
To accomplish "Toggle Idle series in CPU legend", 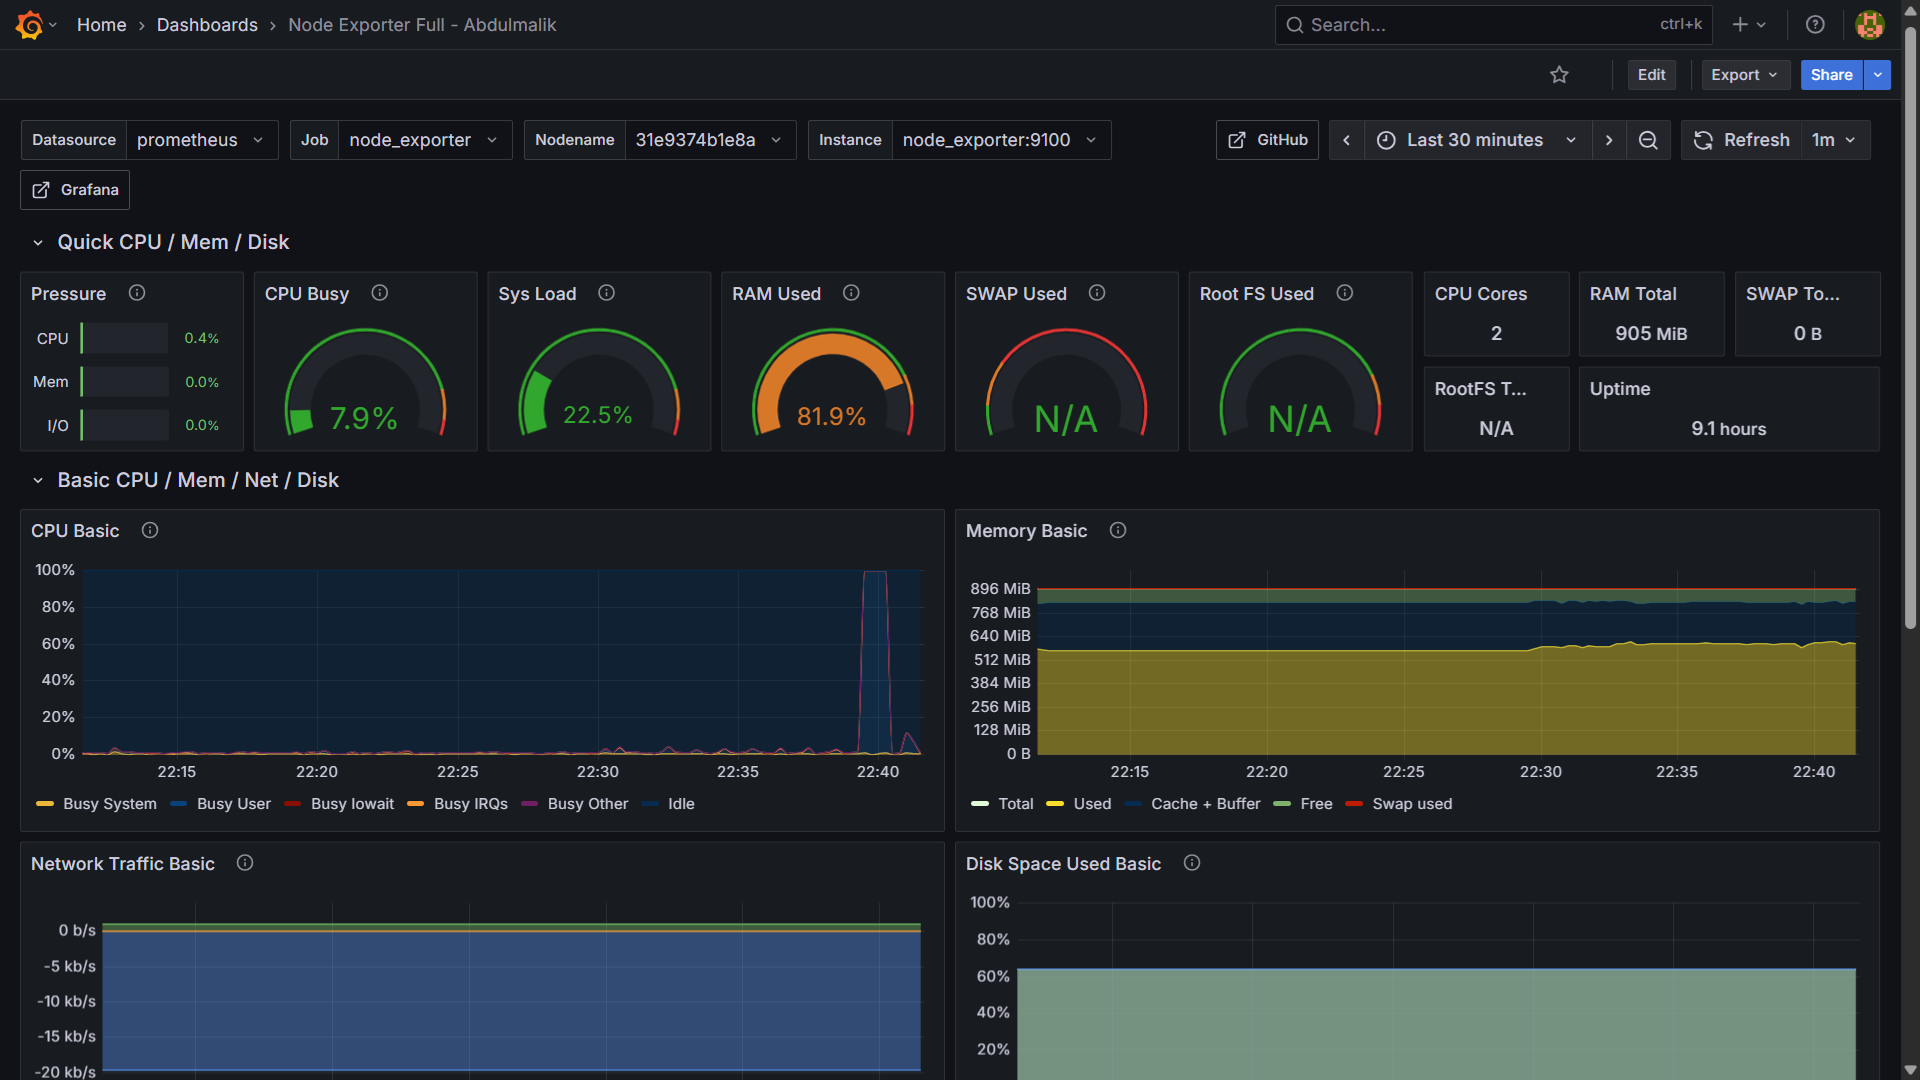I will 680,804.
